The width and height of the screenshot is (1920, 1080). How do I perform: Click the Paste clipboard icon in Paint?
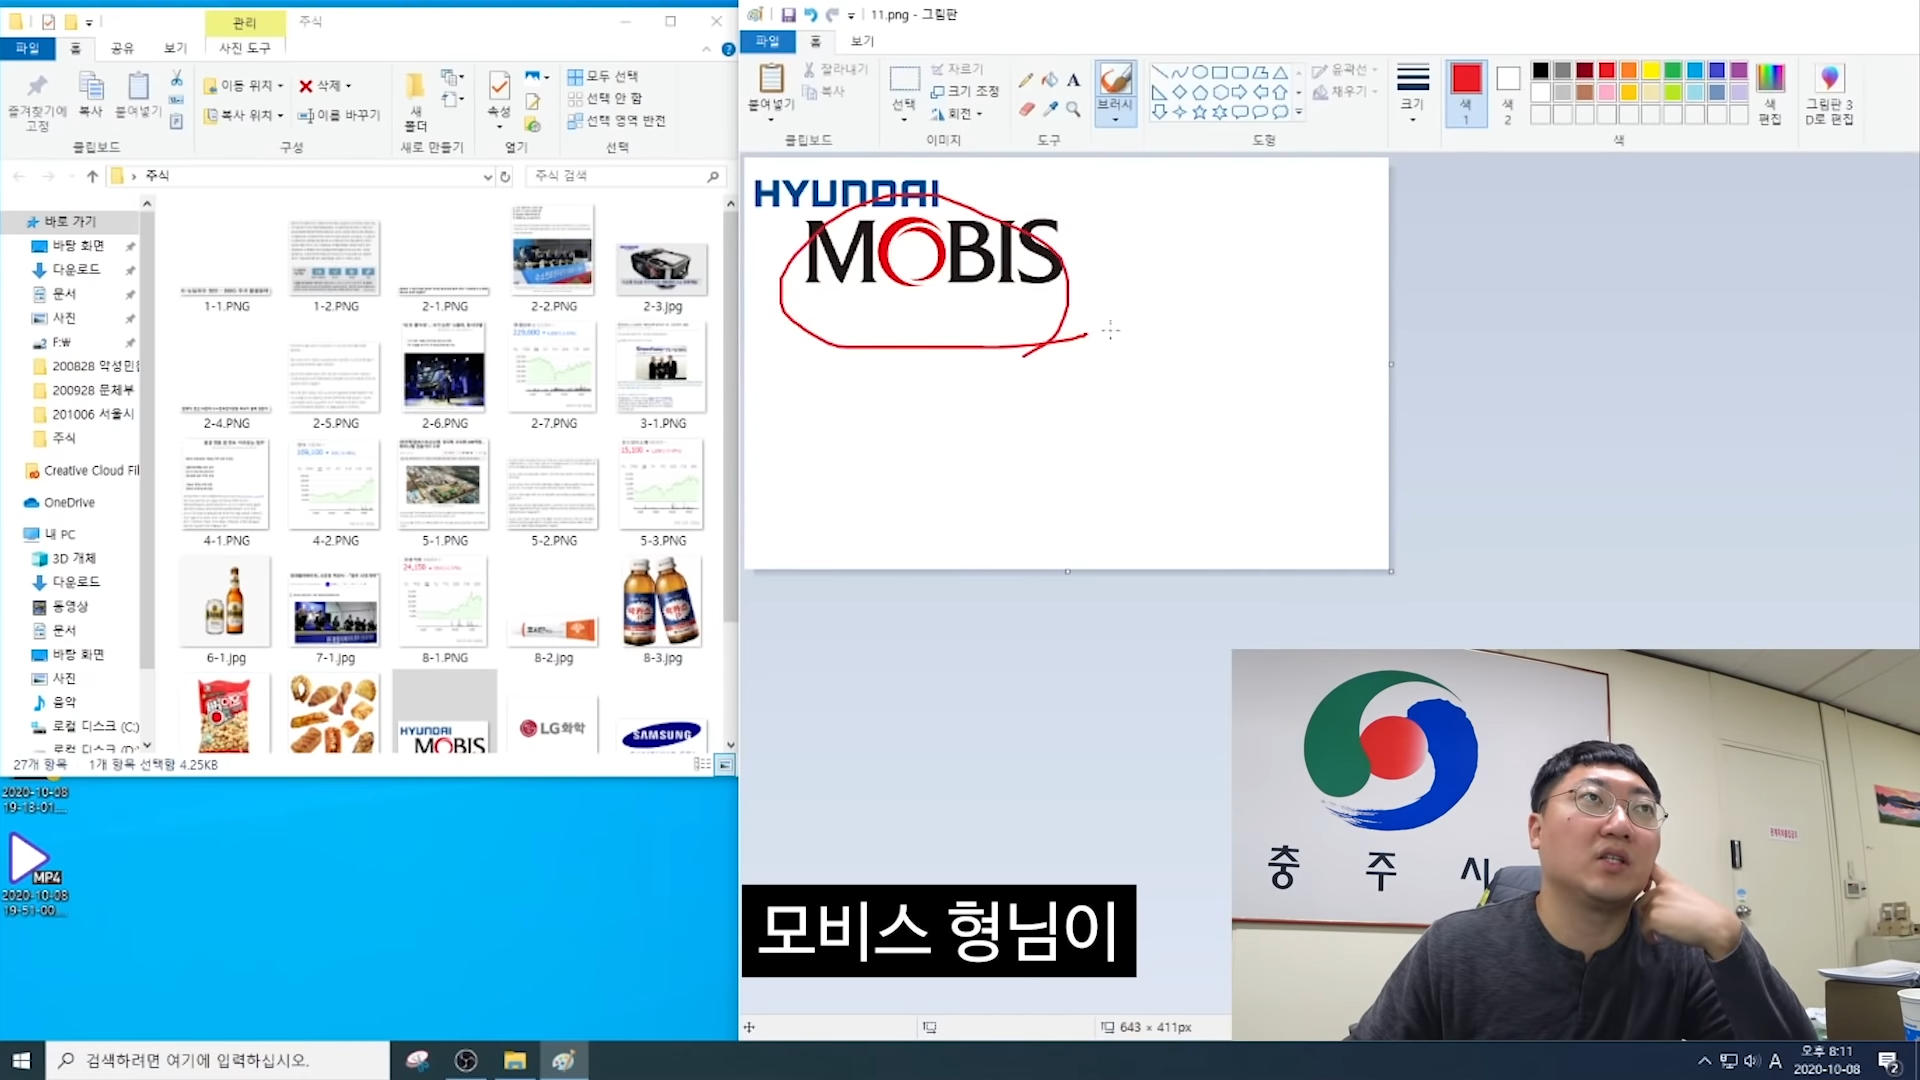[771, 78]
